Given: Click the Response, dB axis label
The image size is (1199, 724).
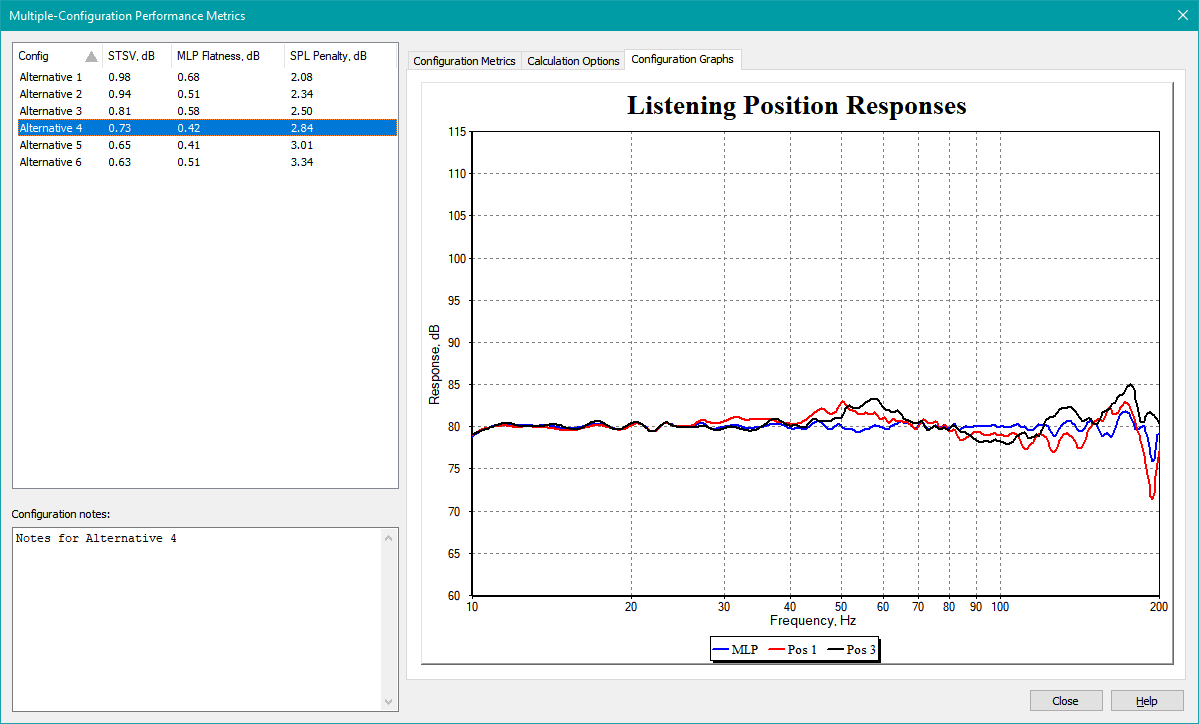Looking at the screenshot, I should pyautogui.click(x=434, y=365).
